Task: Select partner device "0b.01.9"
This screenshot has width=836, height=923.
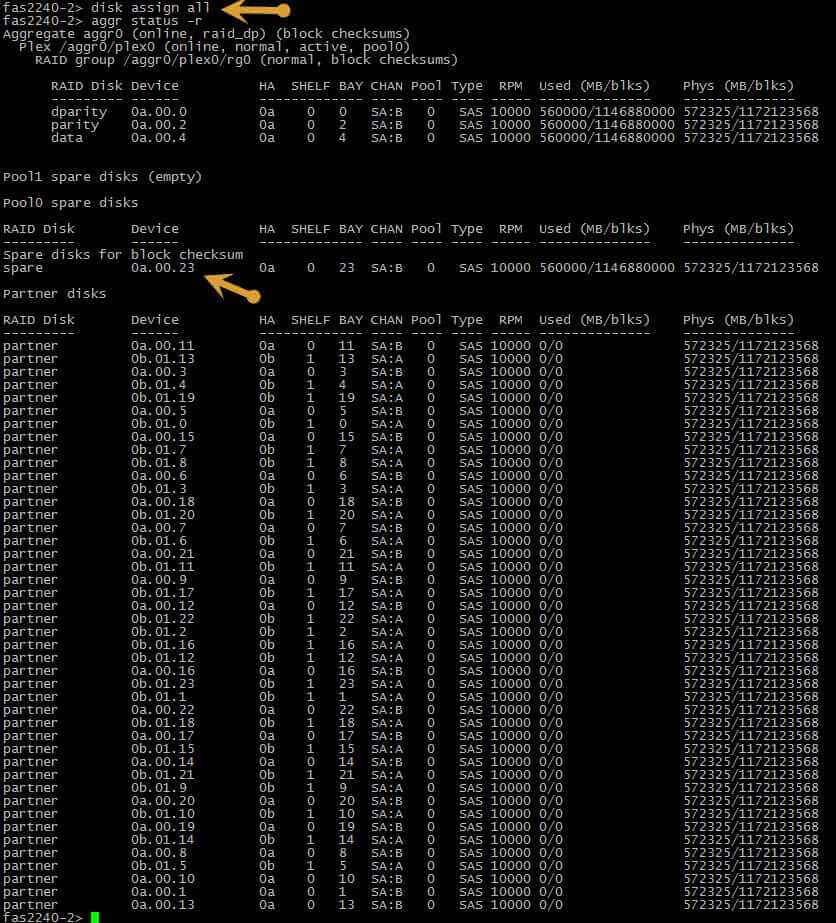Action: [158, 788]
